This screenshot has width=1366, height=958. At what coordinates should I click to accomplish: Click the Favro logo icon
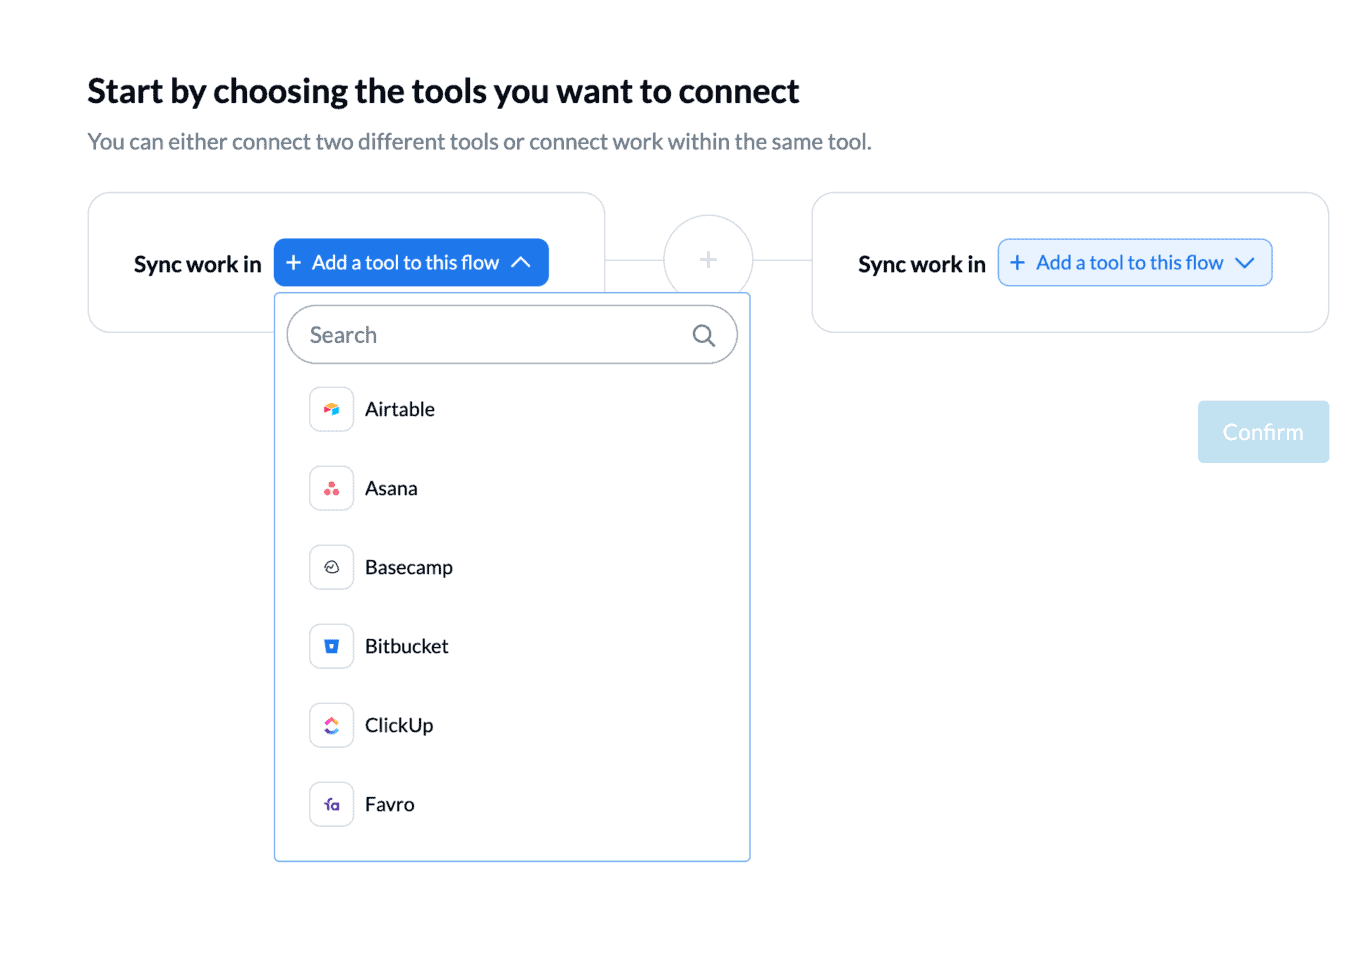331,804
